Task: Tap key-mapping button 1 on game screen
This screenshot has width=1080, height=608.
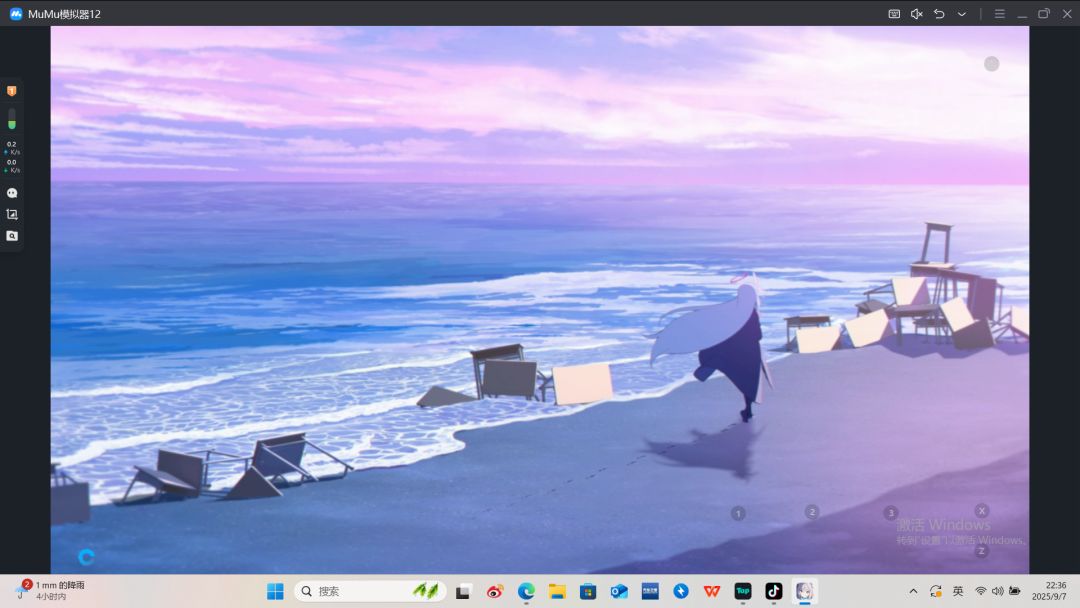Action: click(738, 514)
